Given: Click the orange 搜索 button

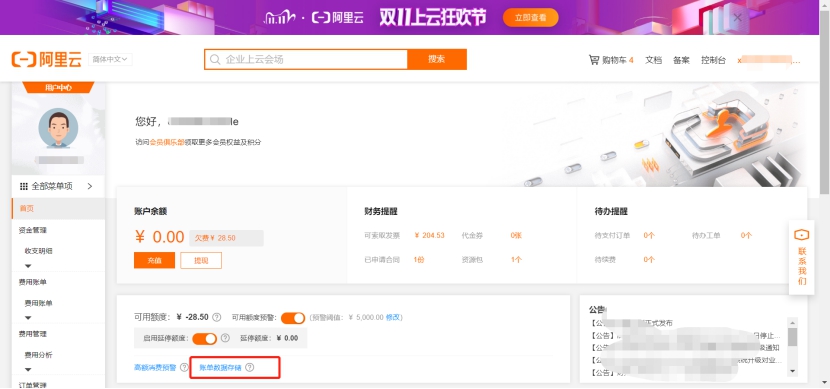Looking at the screenshot, I should coord(437,59).
